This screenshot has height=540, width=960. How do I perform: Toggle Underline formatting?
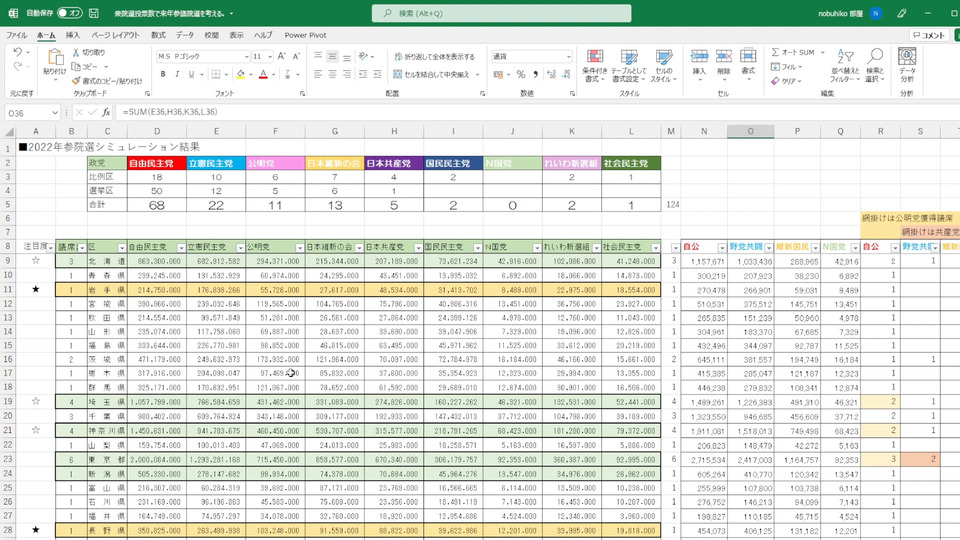click(x=191, y=74)
